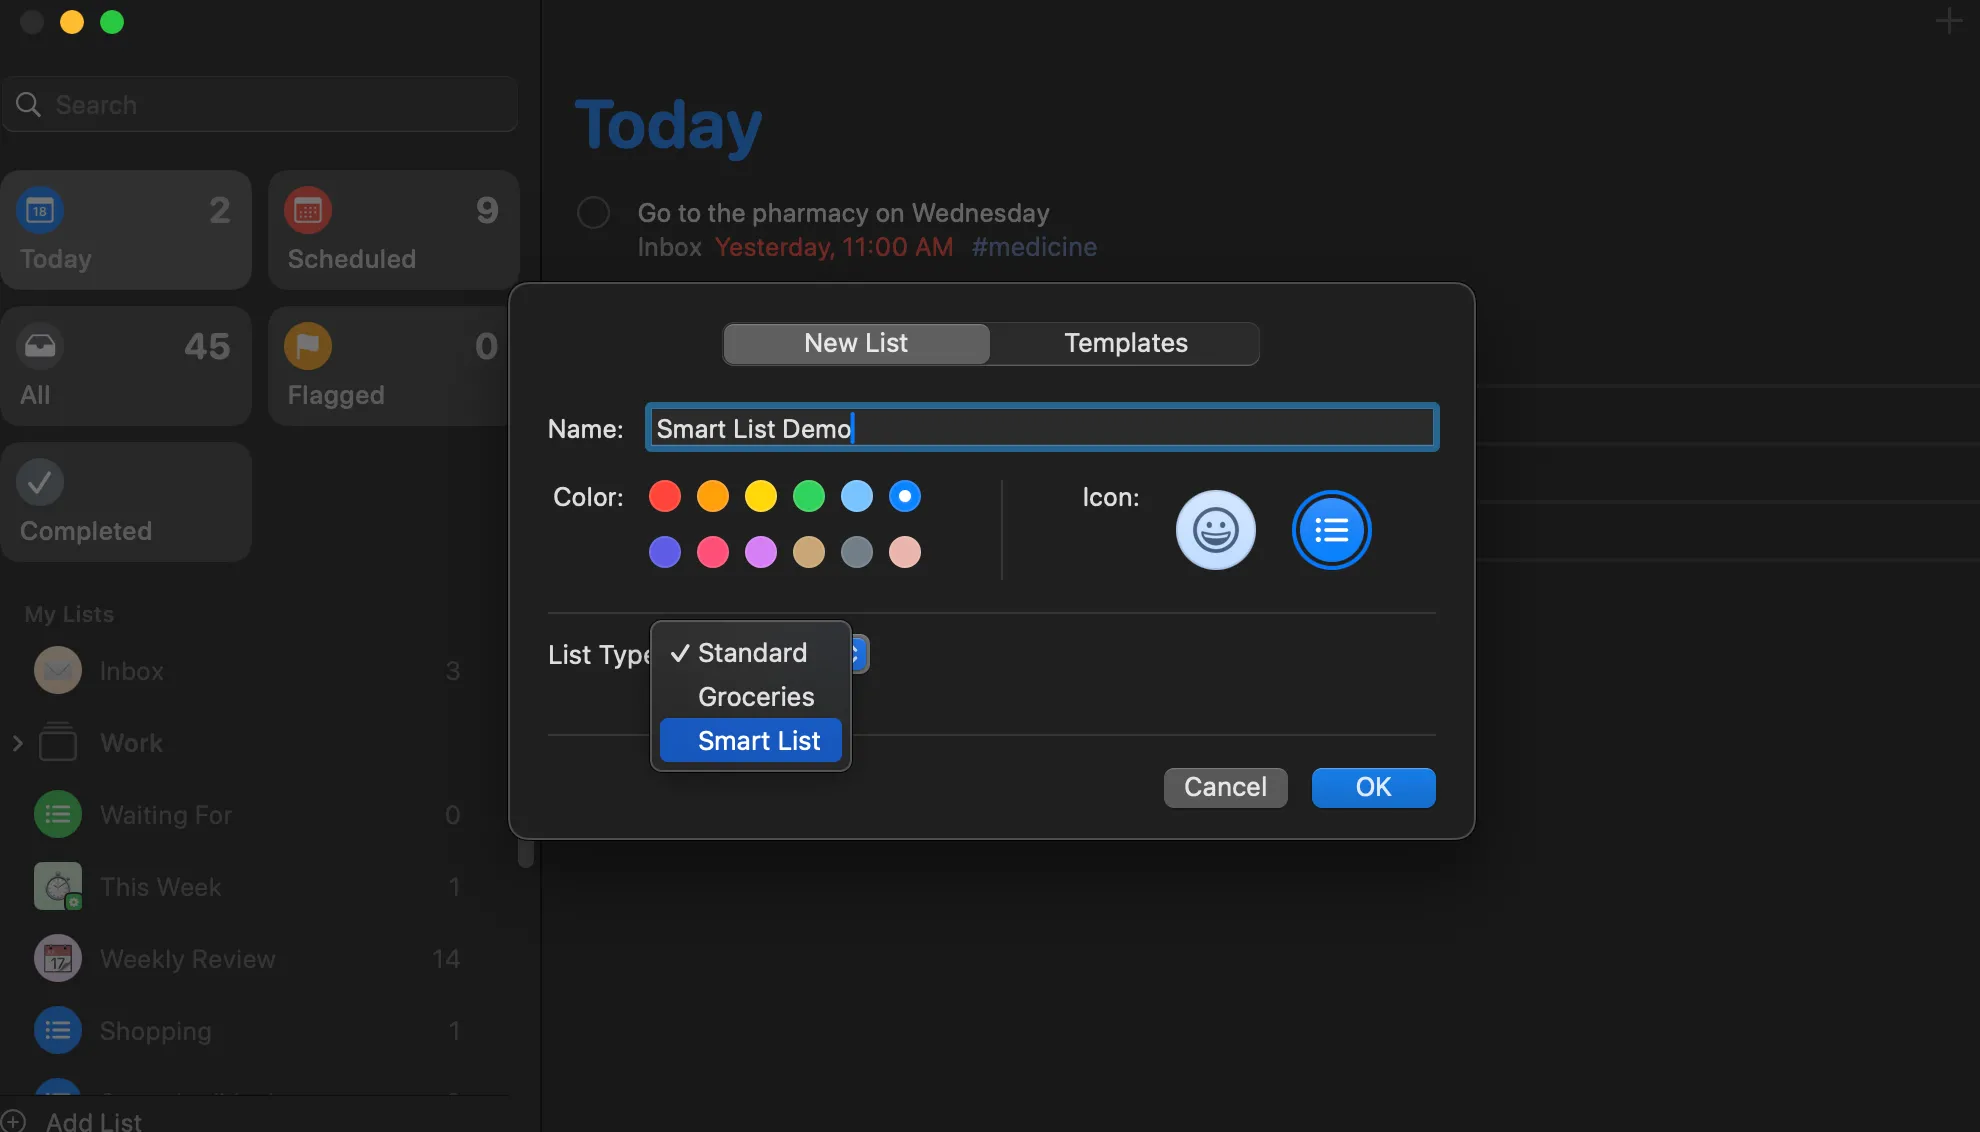Click the Add List plus icon
Viewport: 1980px width, 1132px height.
point(14,1121)
